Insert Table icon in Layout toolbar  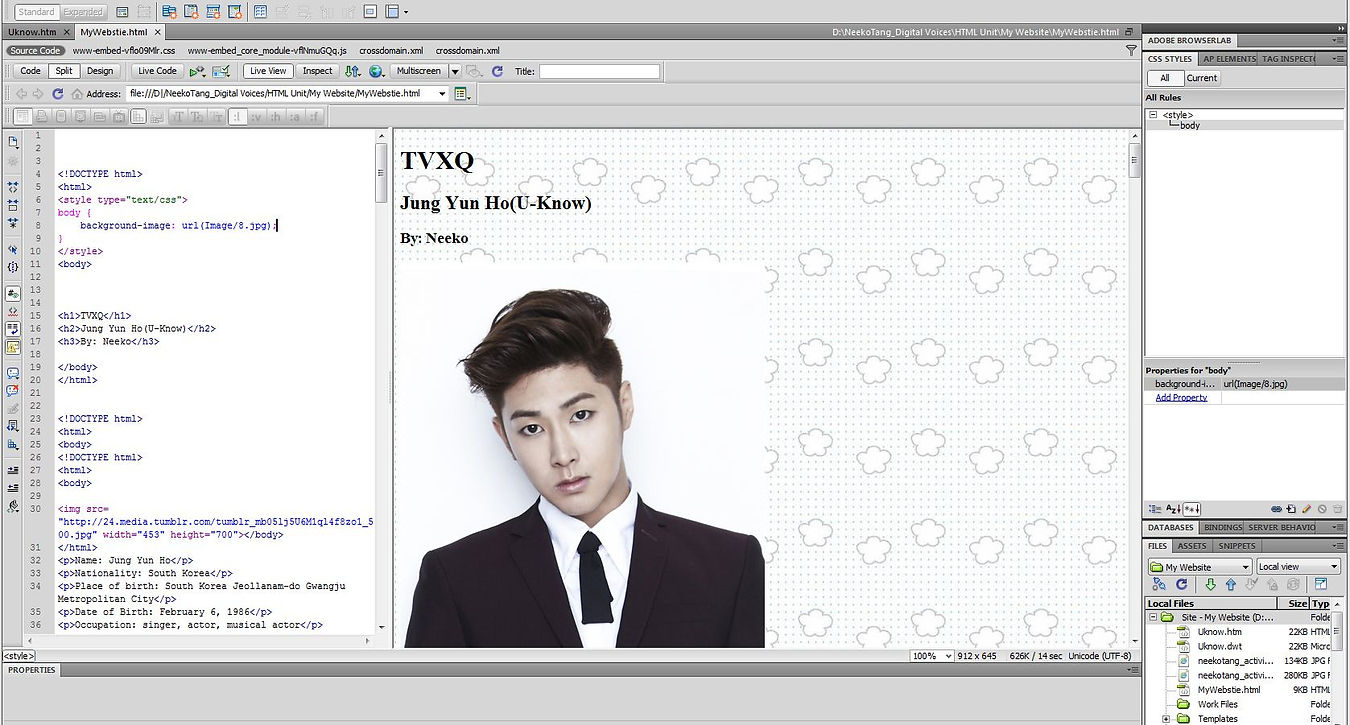260,12
